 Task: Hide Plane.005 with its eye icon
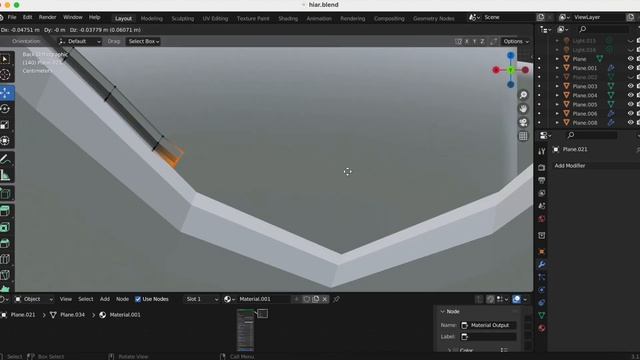pyautogui.click(x=631, y=104)
